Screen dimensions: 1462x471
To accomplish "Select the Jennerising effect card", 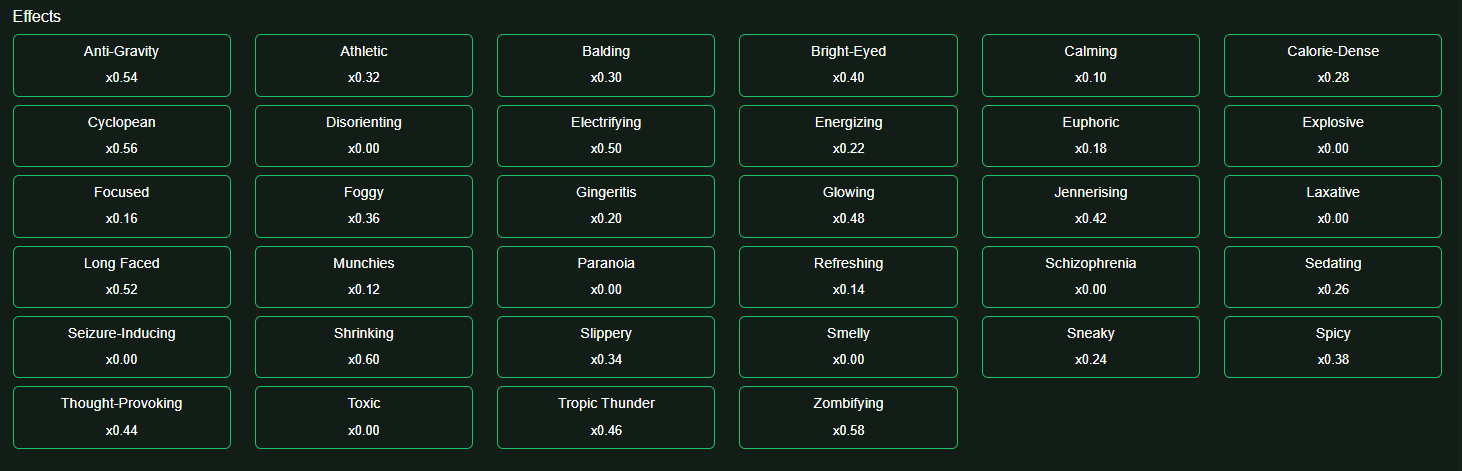I will [1090, 206].
